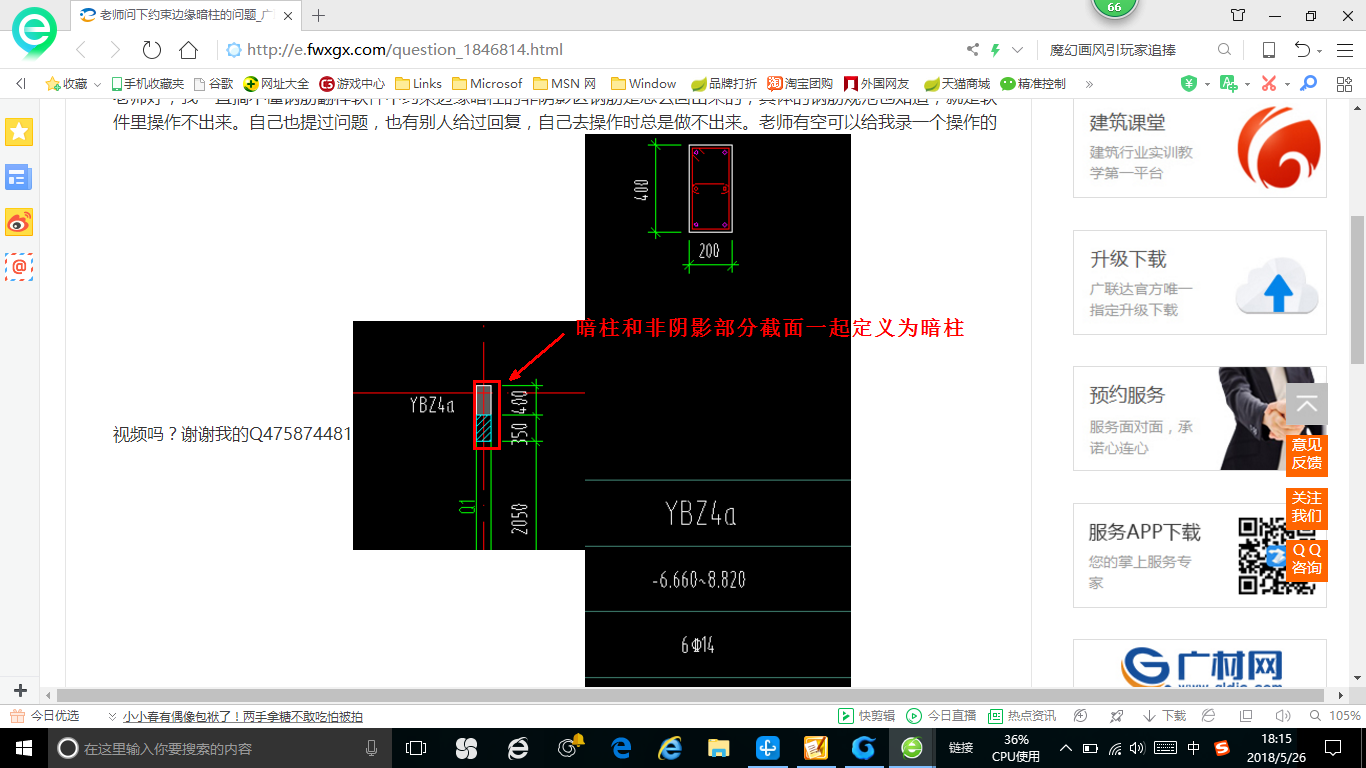Viewport: 1366px width, 768px height.
Task: Click the blue key password icon
Action: pos(1307,84)
